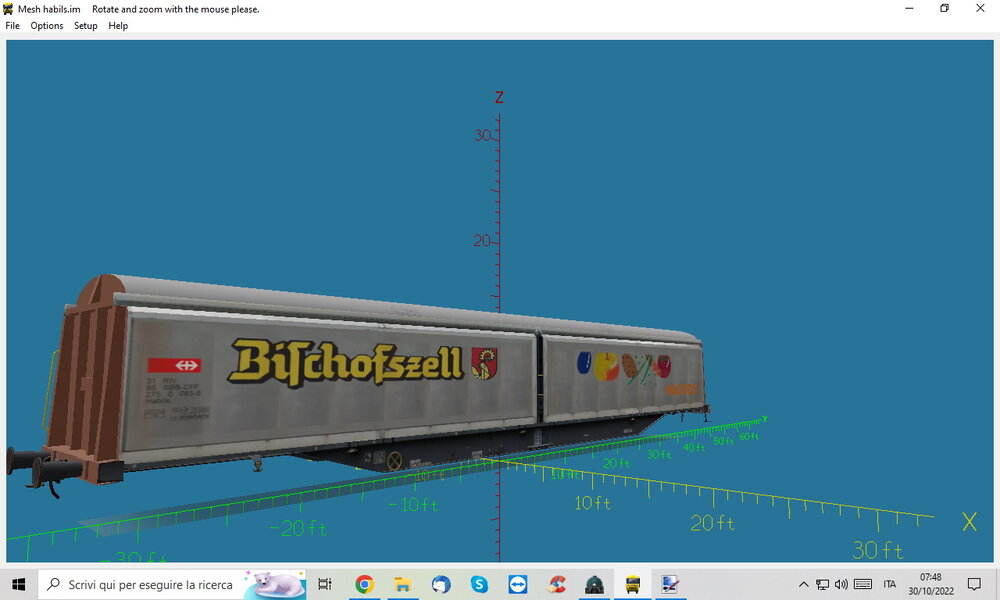Viewport: 1000px width, 600px height.
Task: Open volume control tray icon
Action: coord(841,584)
